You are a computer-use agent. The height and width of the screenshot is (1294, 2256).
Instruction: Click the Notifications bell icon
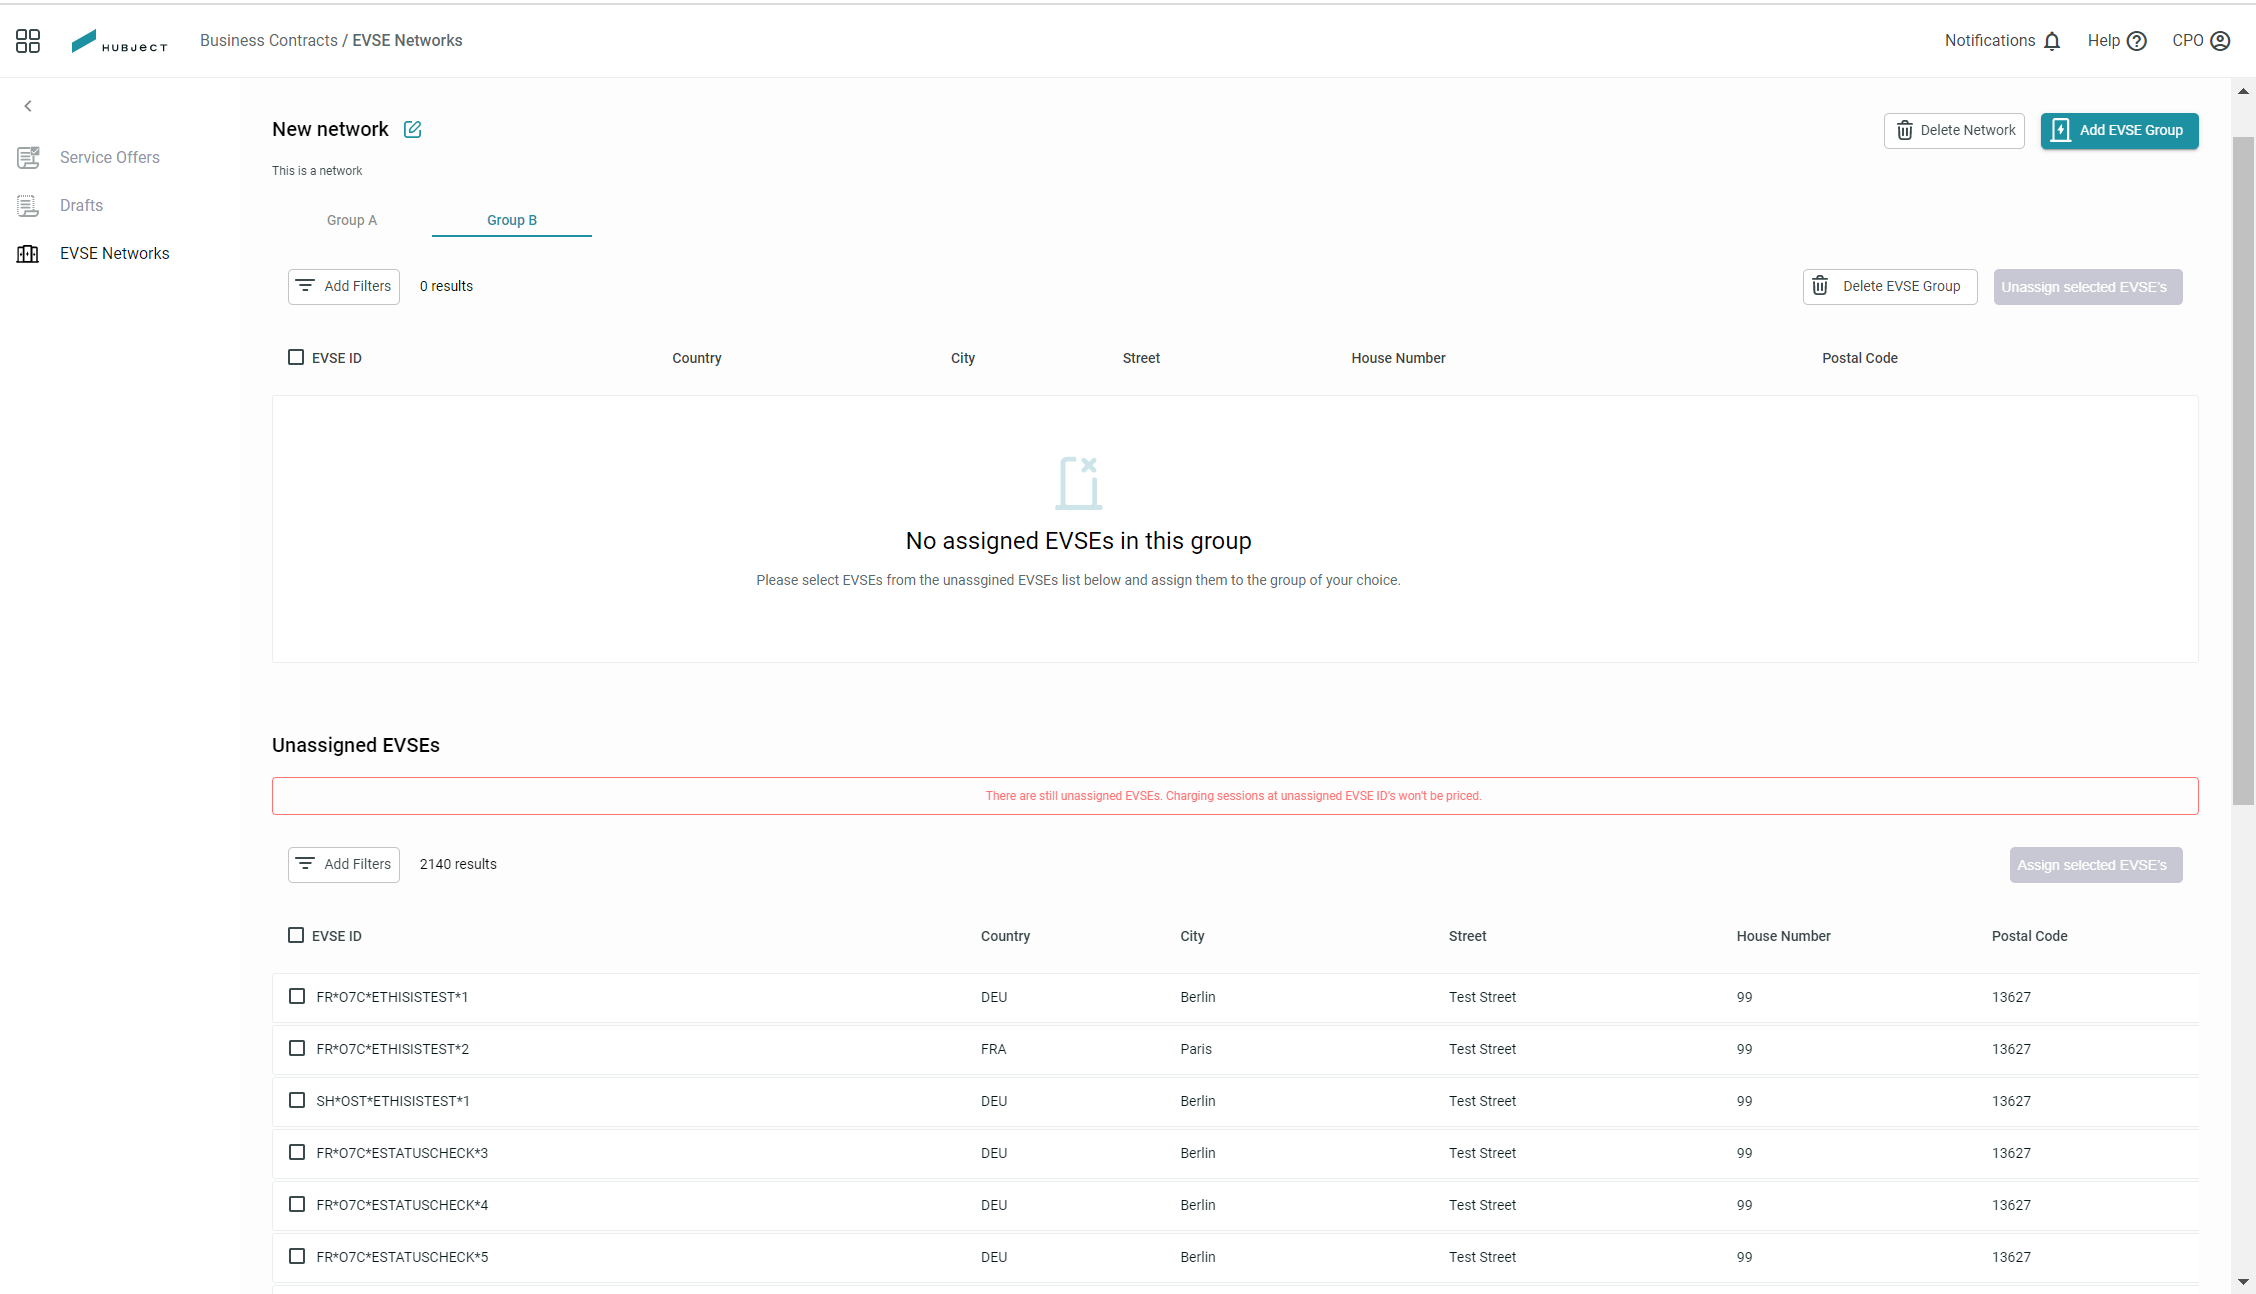[2052, 41]
